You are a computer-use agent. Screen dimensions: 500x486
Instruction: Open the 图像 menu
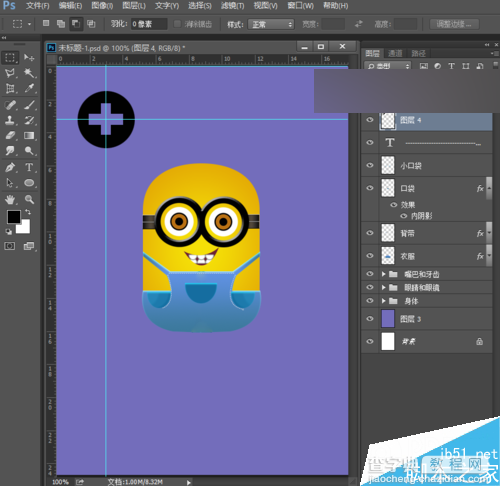tap(102, 6)
